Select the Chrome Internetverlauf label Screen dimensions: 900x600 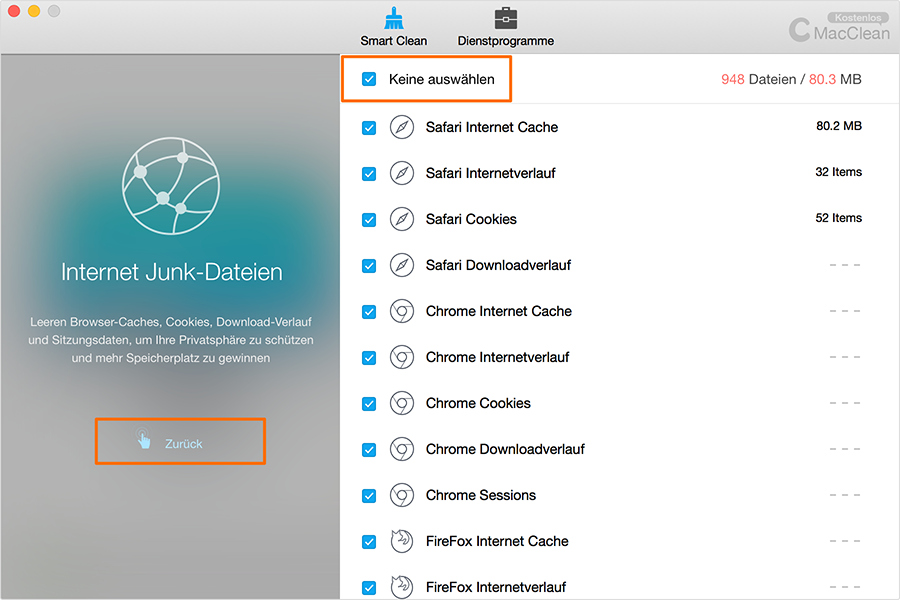click(498, 357)
